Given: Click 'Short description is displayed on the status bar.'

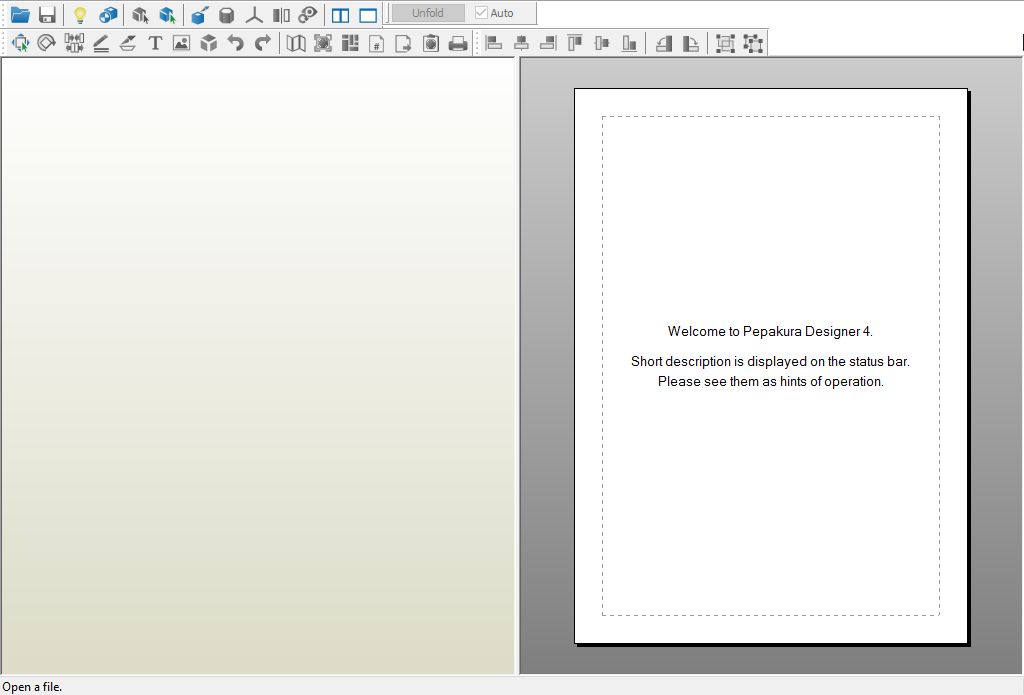Looking at the screenshot, I should tap(770, 361).
